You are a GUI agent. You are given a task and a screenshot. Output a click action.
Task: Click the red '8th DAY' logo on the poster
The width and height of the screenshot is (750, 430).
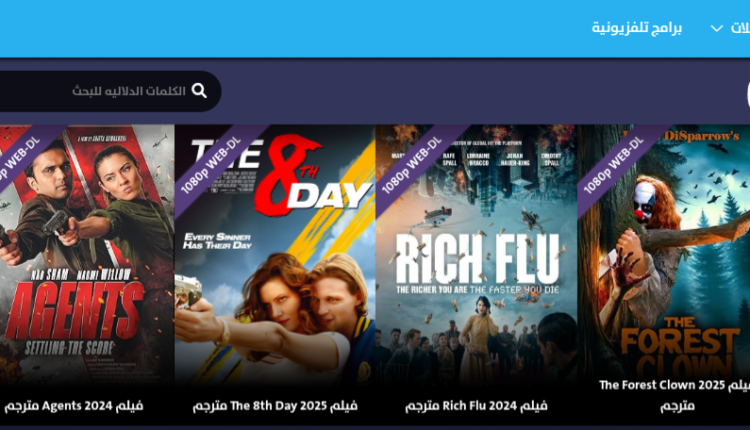click(313, 176)
